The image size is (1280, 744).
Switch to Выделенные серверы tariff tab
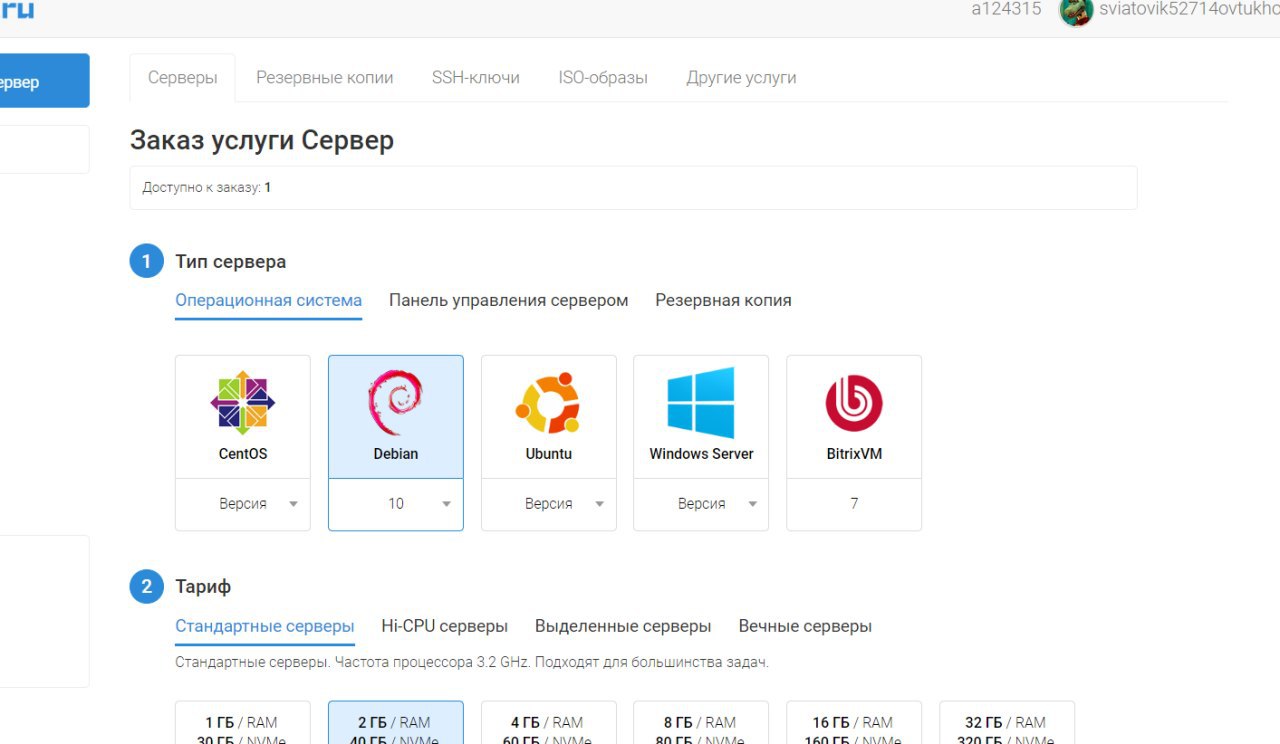[x=623, y=626]
